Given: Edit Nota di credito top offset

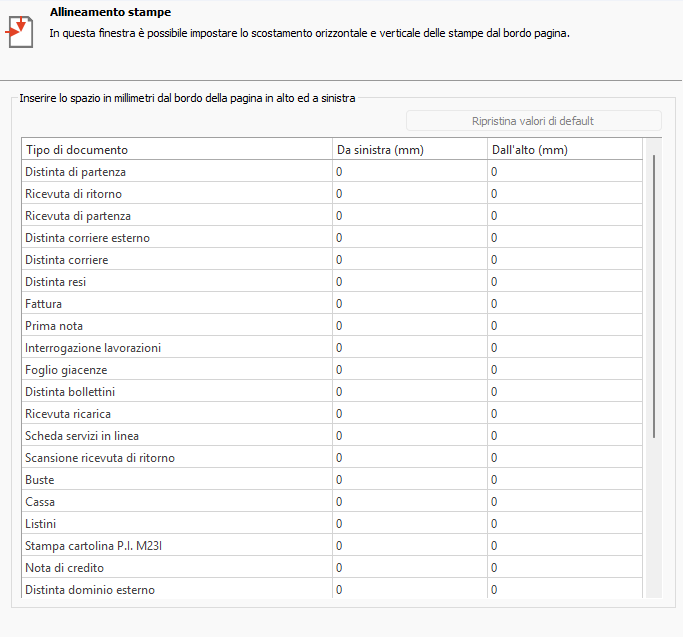Looking at the screenshot, I should coord(563,568).
